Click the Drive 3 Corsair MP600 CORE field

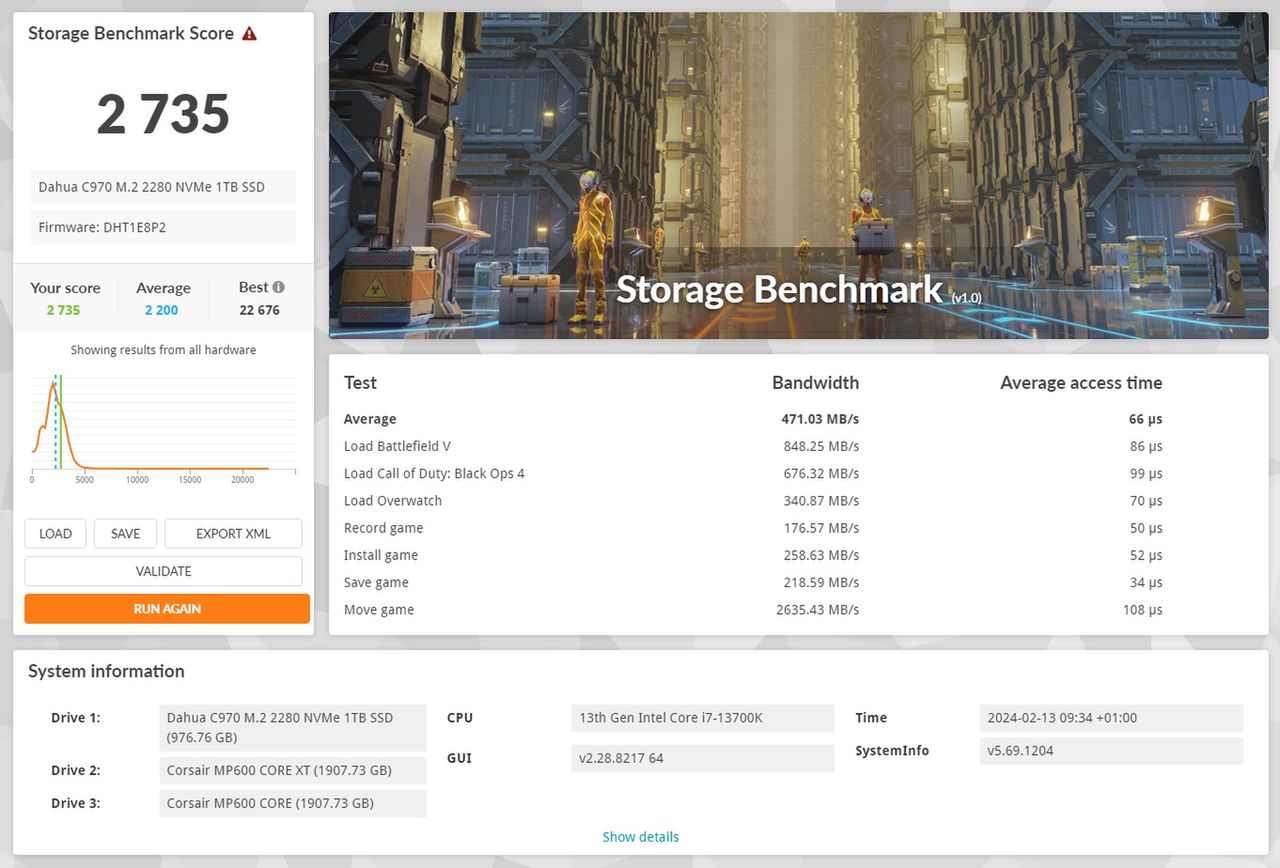[293, 803]
